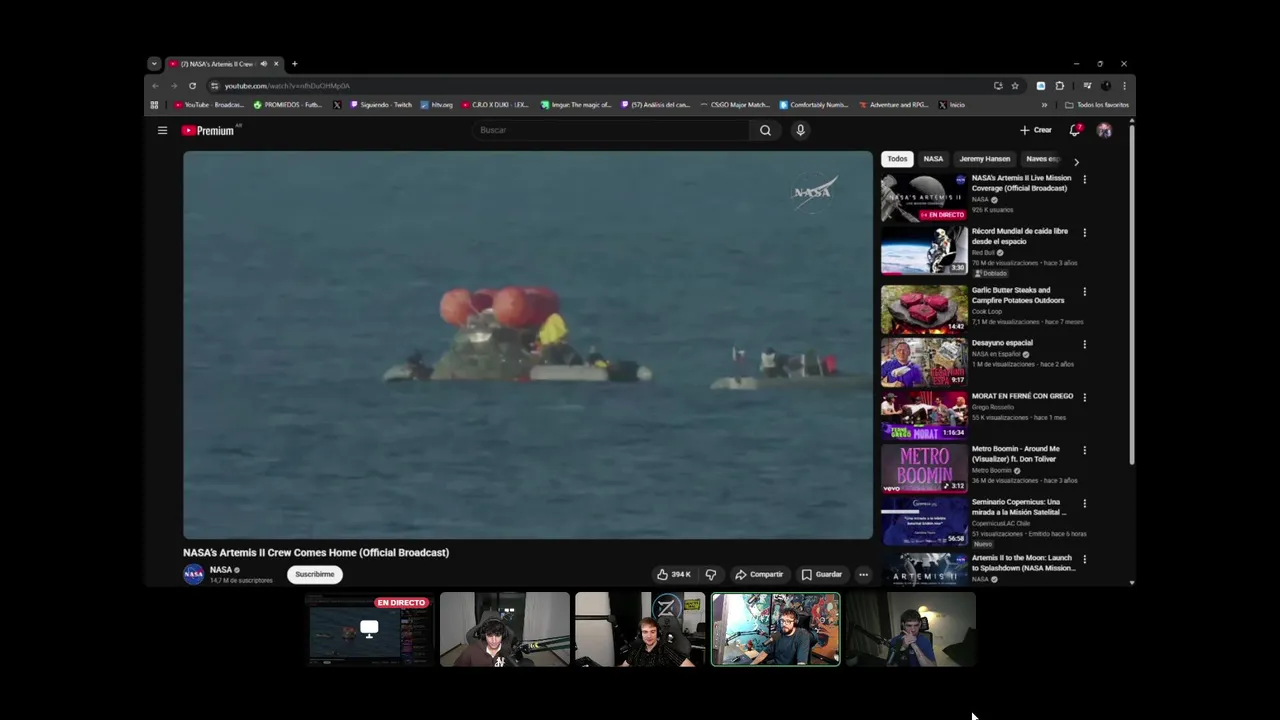Click the Artemis II to the Moon: Launch title
This screenshot has width=1280, height=720.
click(1023, 563)
